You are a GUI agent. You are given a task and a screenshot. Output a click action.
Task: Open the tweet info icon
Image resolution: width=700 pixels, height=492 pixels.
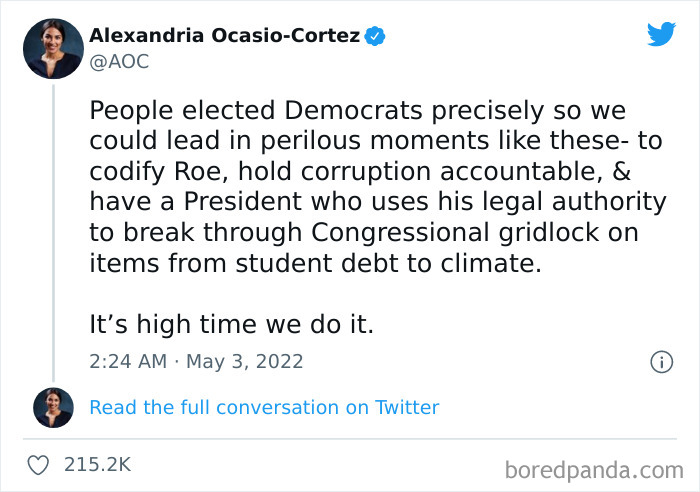(x=661, y=362)
